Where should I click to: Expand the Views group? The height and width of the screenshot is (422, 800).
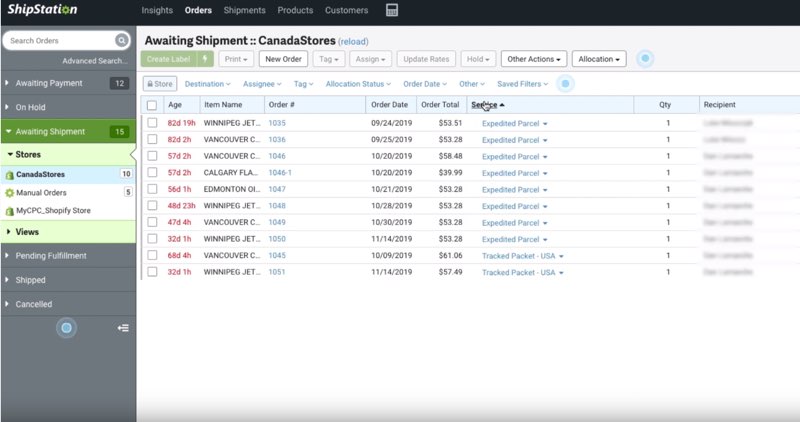click(68, 232)
